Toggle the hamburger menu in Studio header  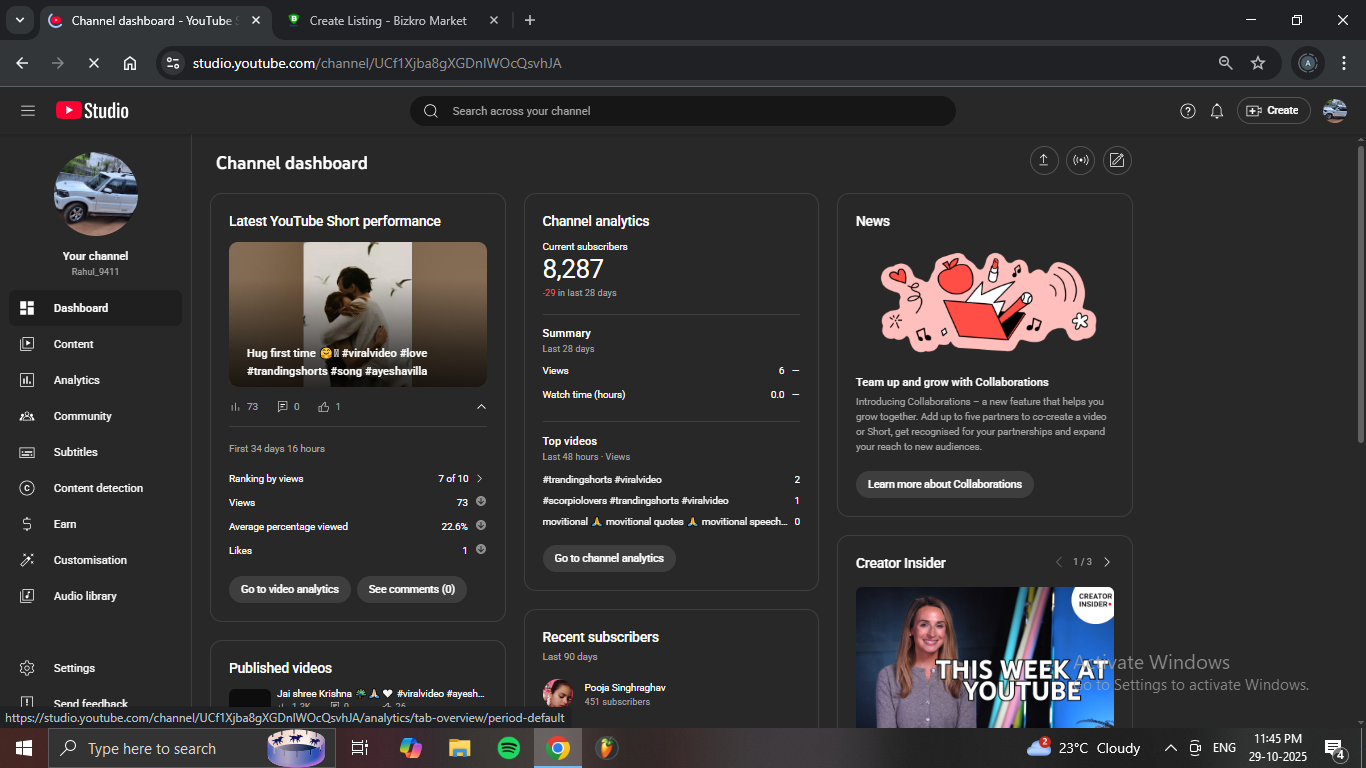tap(28, 111)
